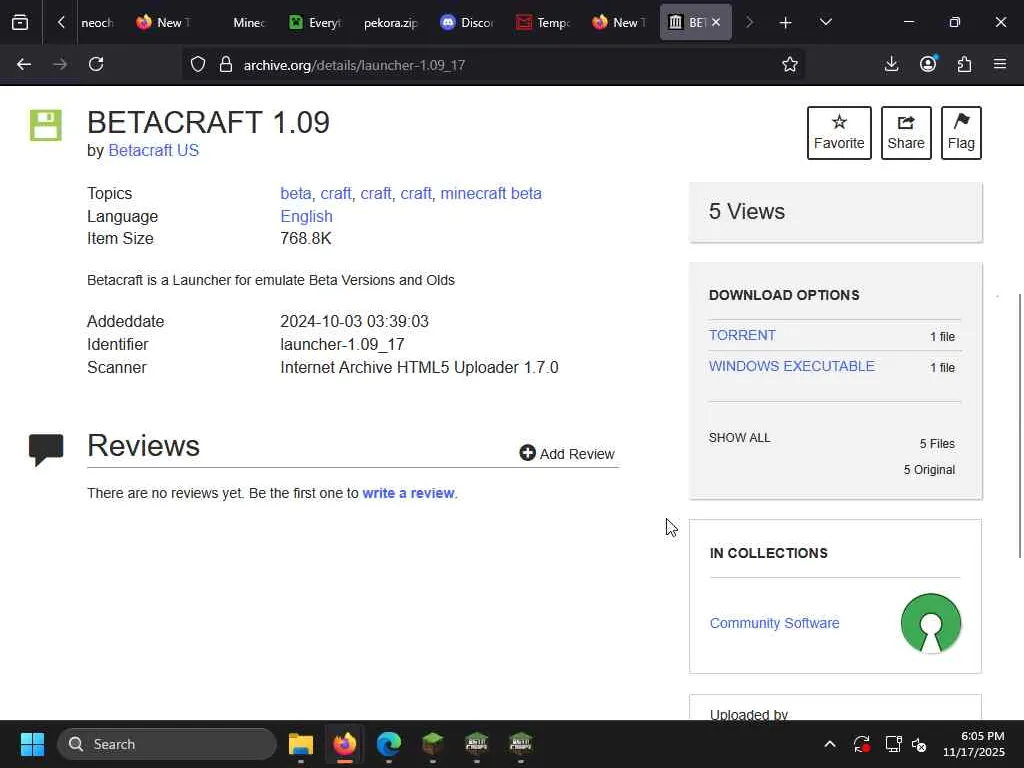Bookmark this page with the star icon
This screenshot has width=1024, height=768.
click(x=790, y=64)
